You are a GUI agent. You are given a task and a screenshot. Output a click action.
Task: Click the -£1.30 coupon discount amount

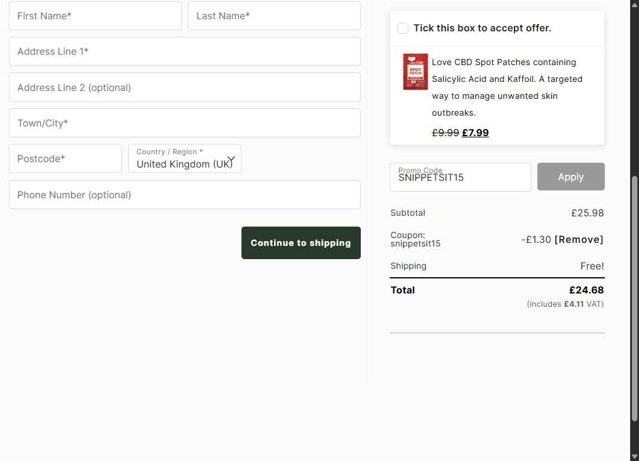tap(536, 239)
